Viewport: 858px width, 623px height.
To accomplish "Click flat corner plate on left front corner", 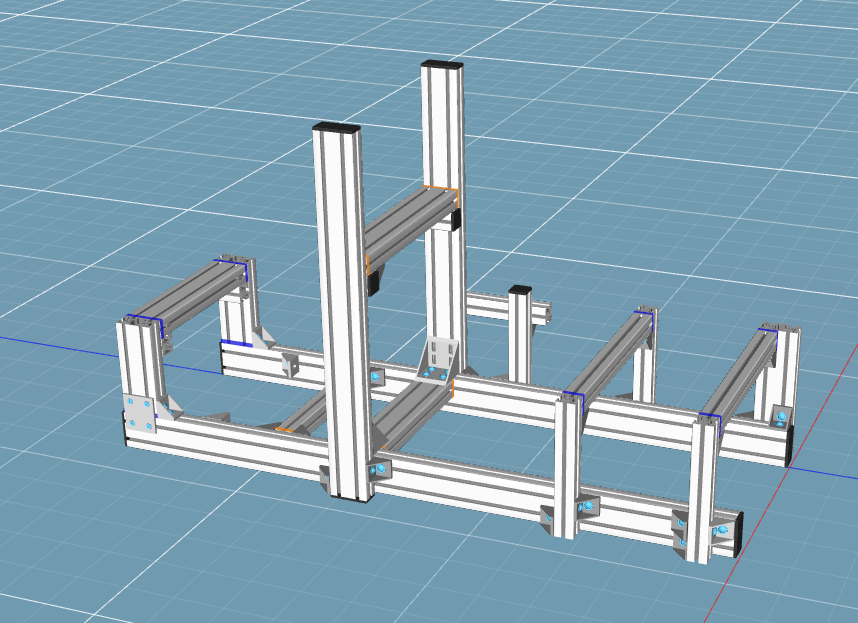I will (x=139, y=414).
